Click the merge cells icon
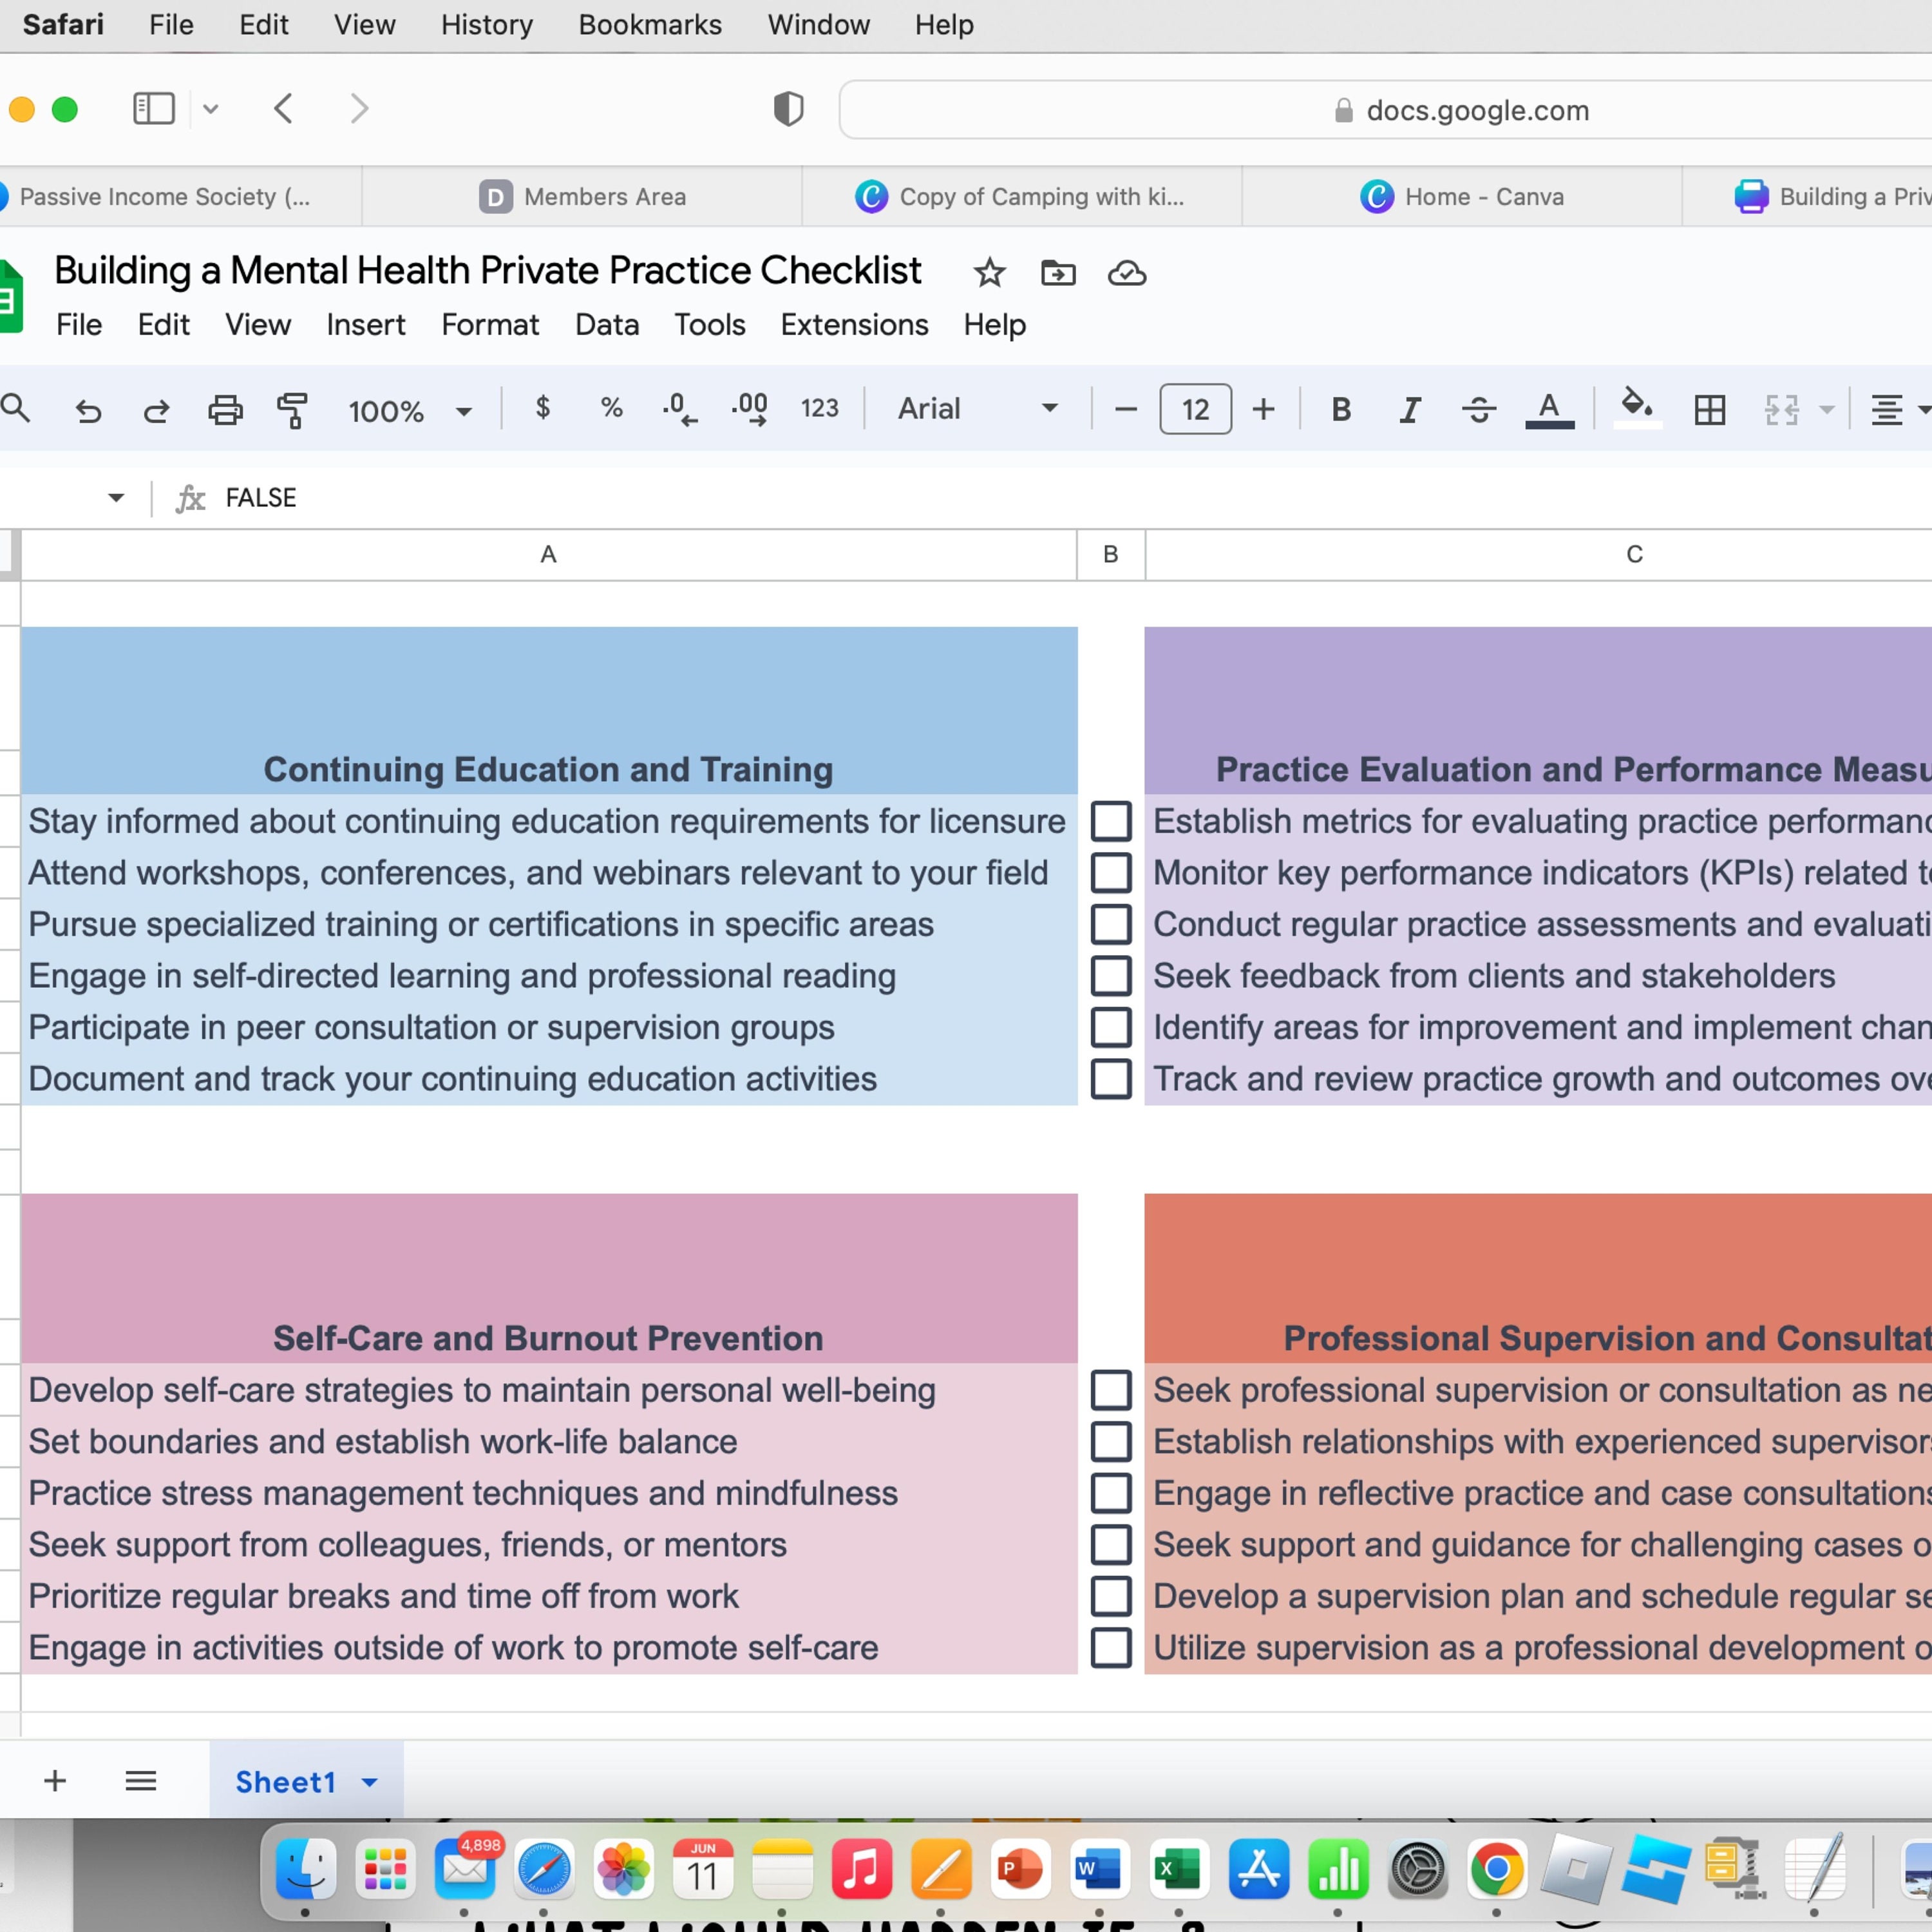Viewport: 1932px width, 1932px height. [x=1781, y=409]
